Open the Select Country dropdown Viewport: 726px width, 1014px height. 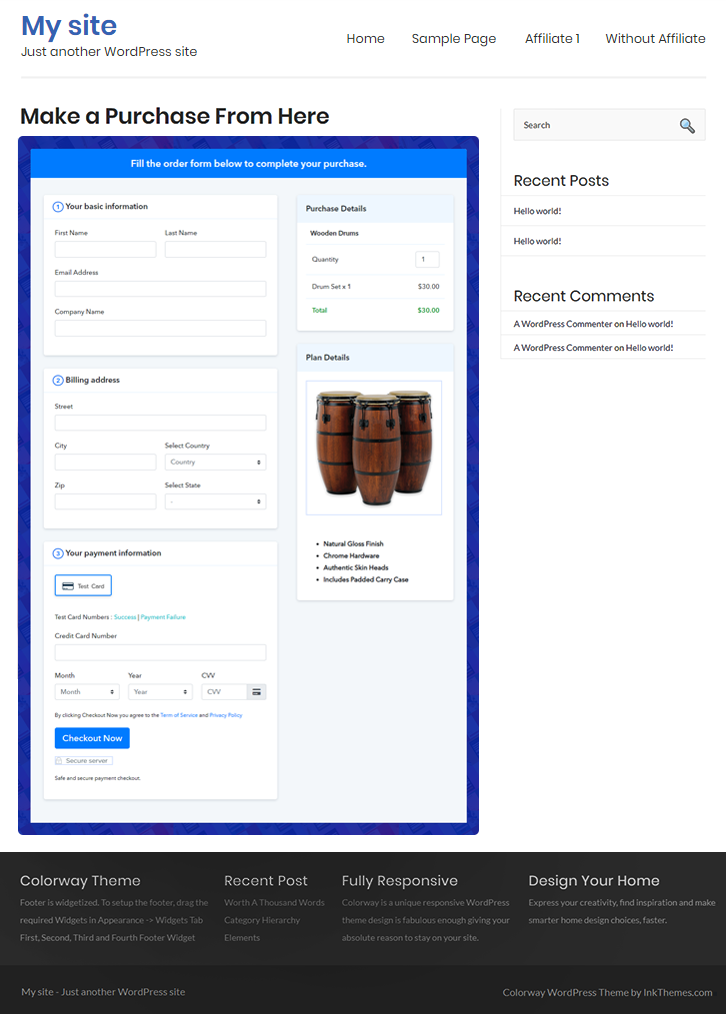(215, 462)
